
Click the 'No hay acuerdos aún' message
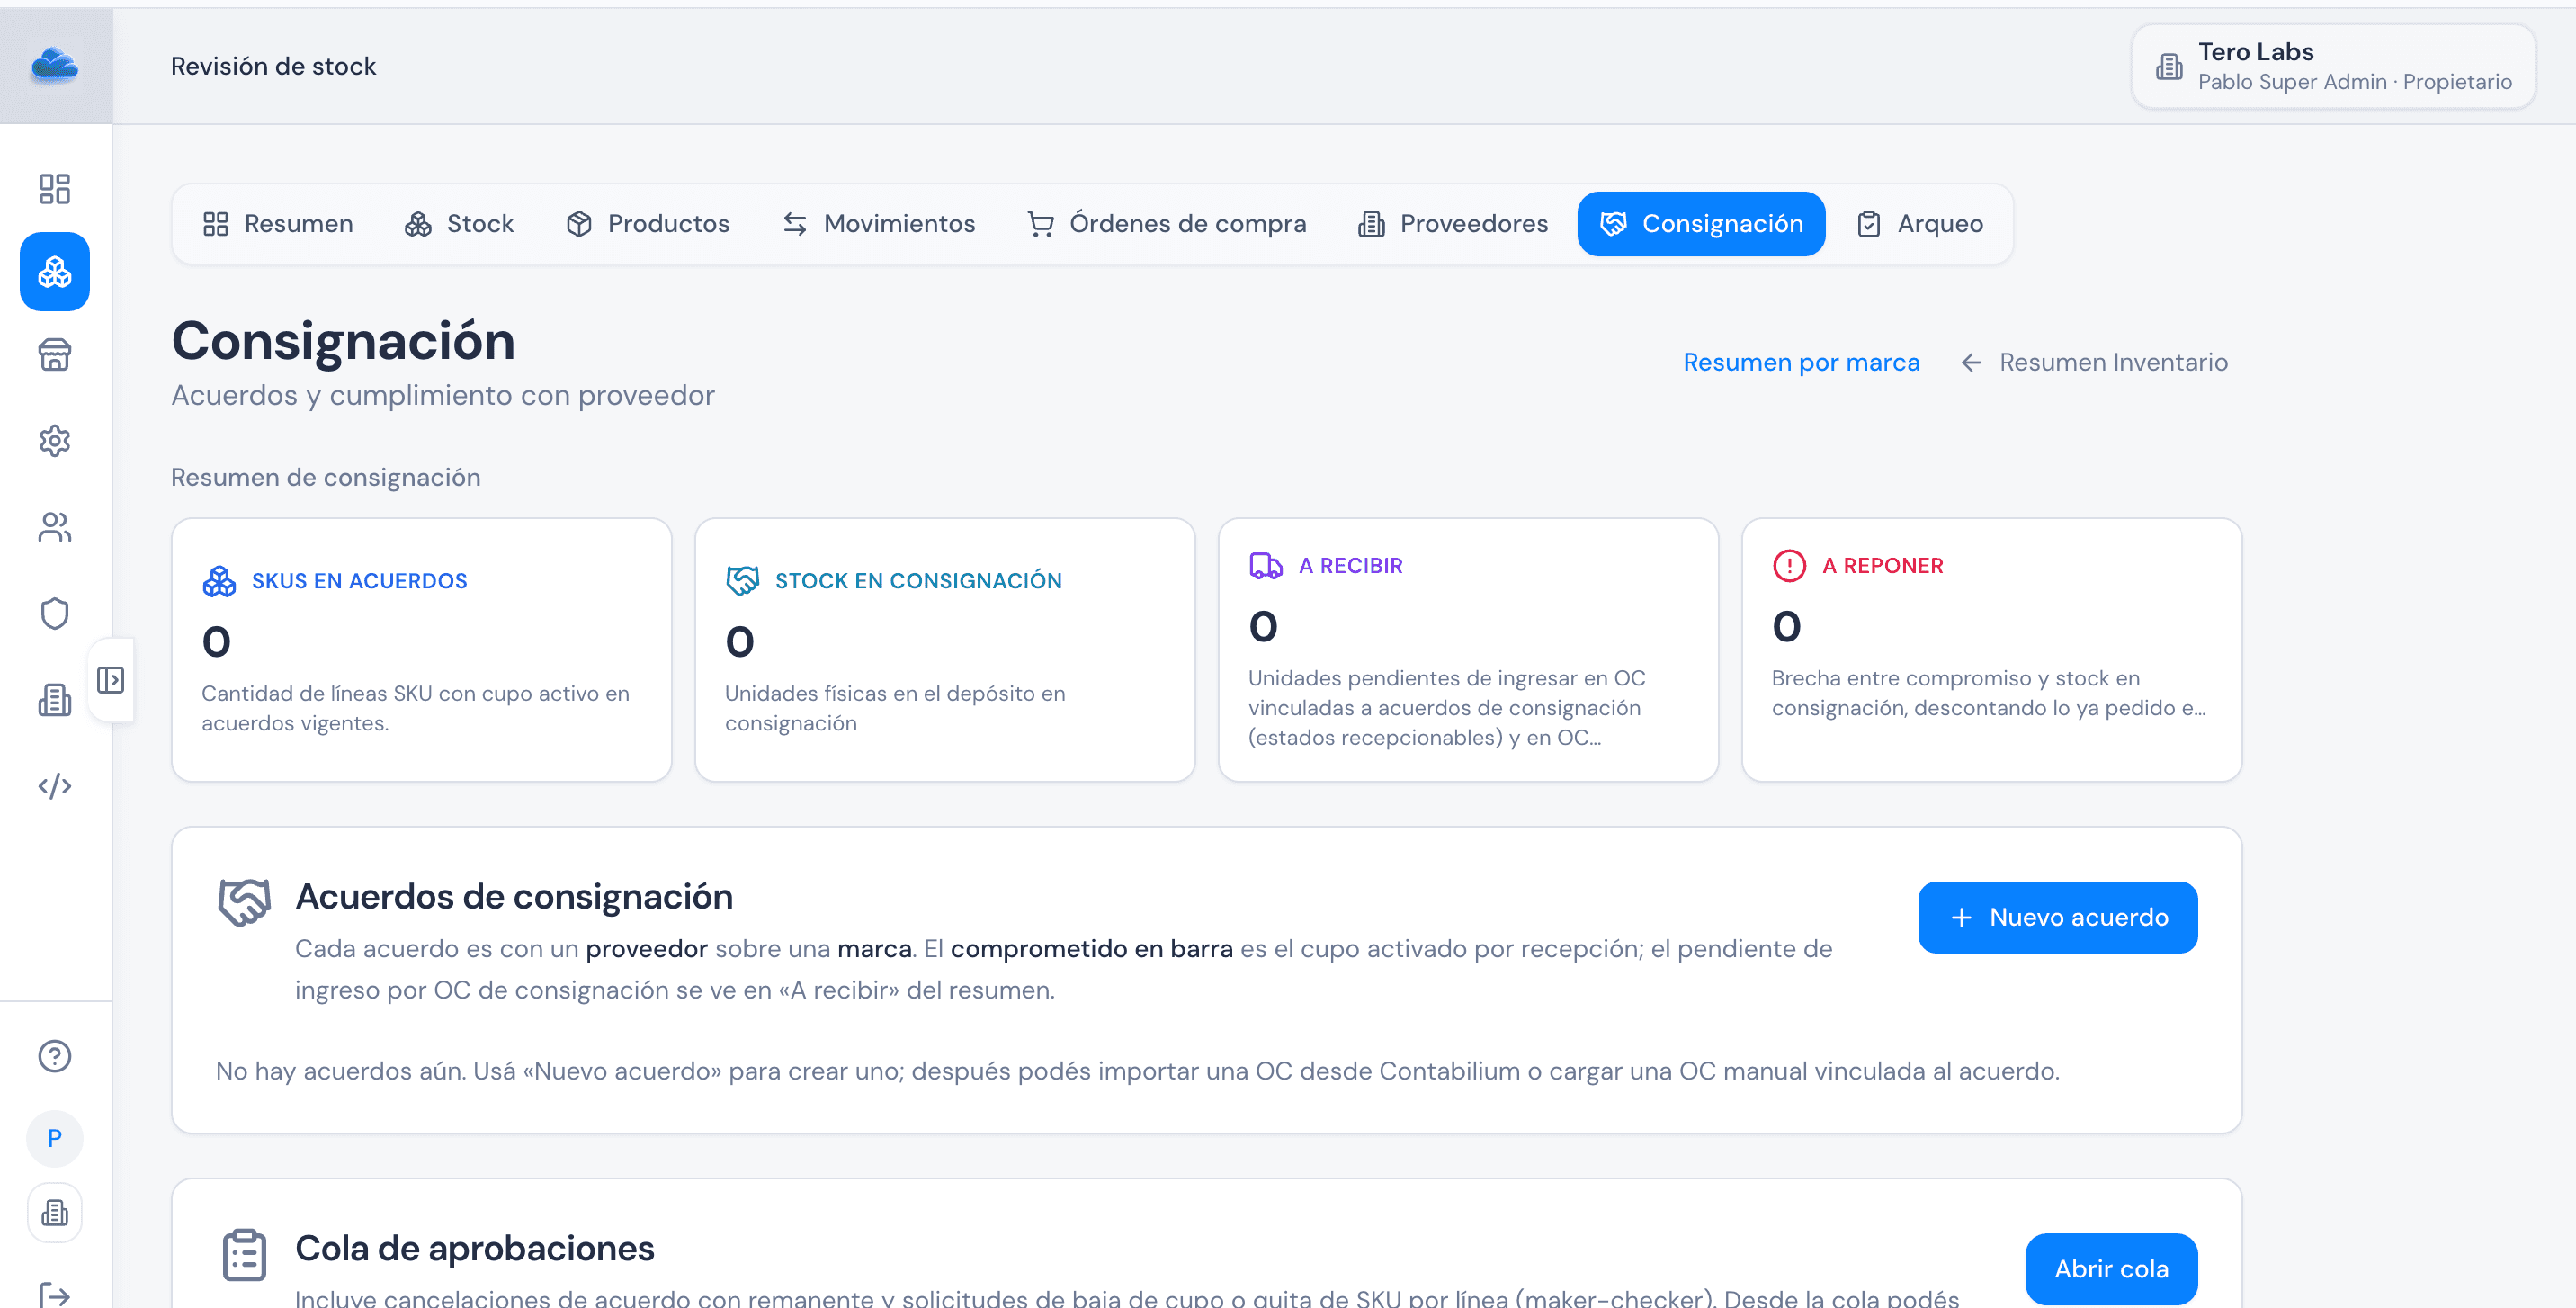1138,1071
